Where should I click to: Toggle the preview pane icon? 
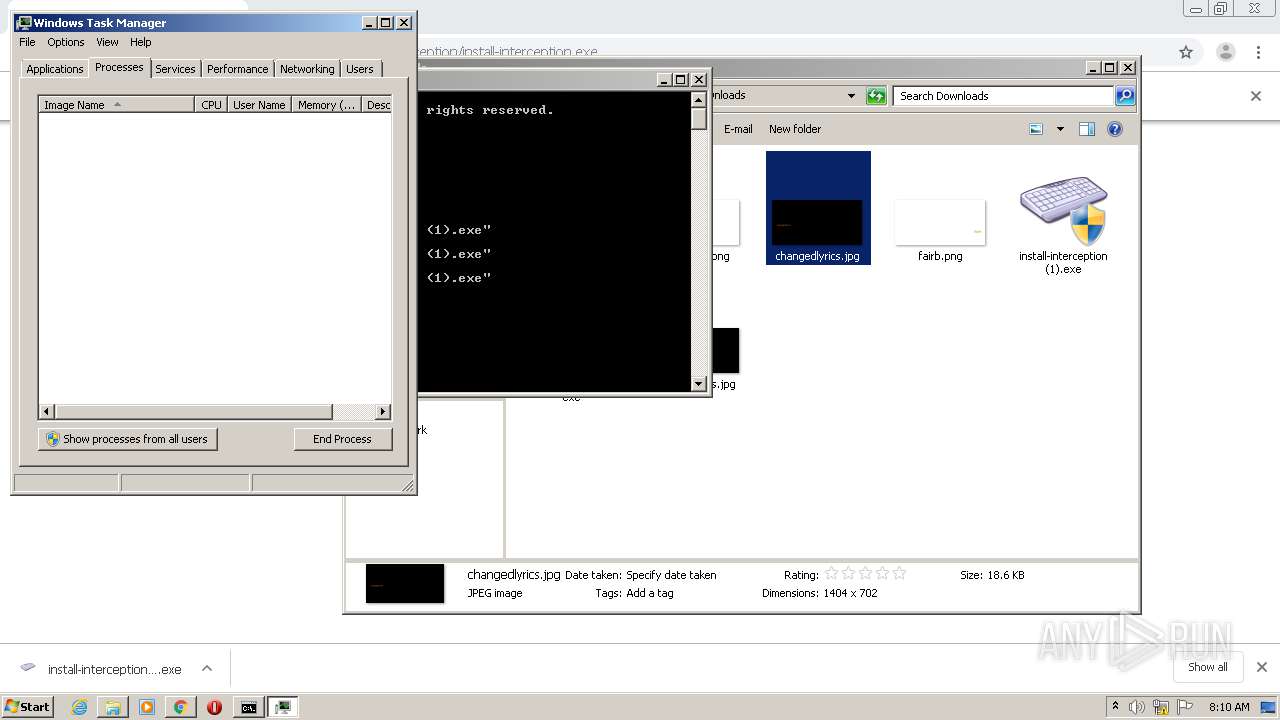pos(1087,129)
